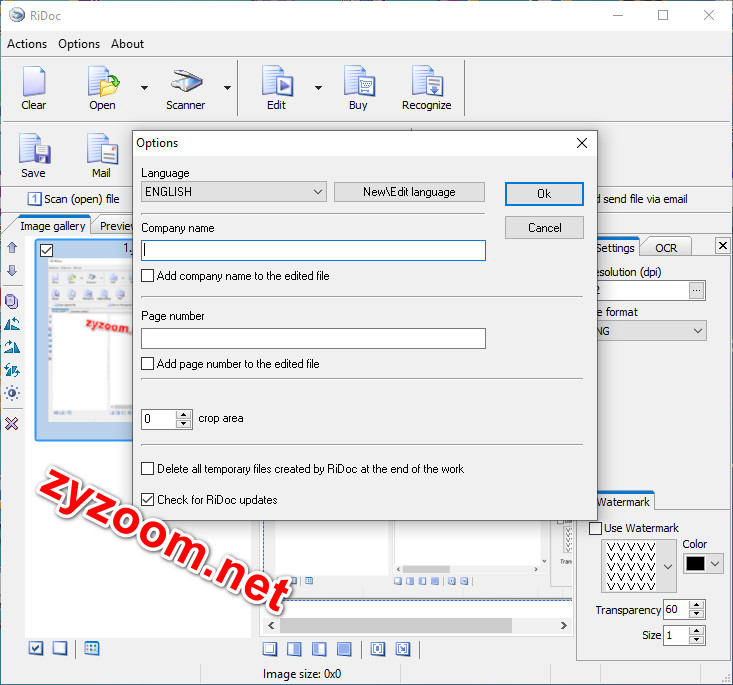Image resolution: width=733 pixels, height=685 pixels.
Task: Click the fit-to-page icon below preview
Action: click(378, 649)
